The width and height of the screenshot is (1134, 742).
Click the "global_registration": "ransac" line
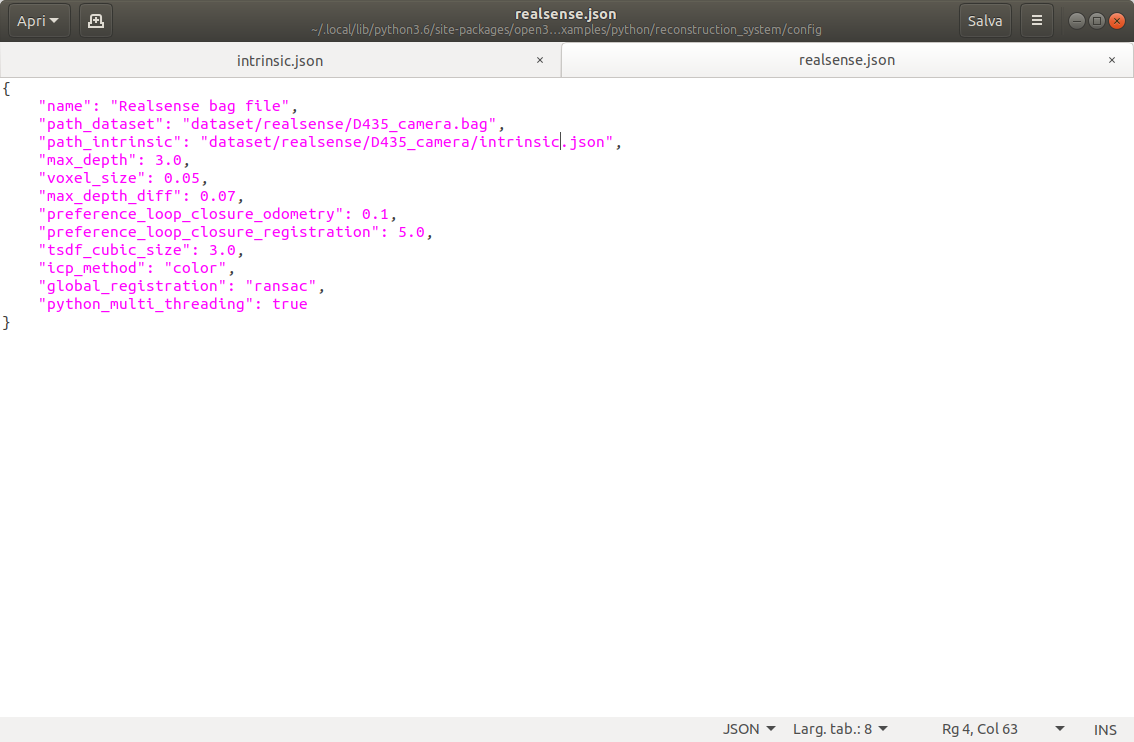[182, 286]
